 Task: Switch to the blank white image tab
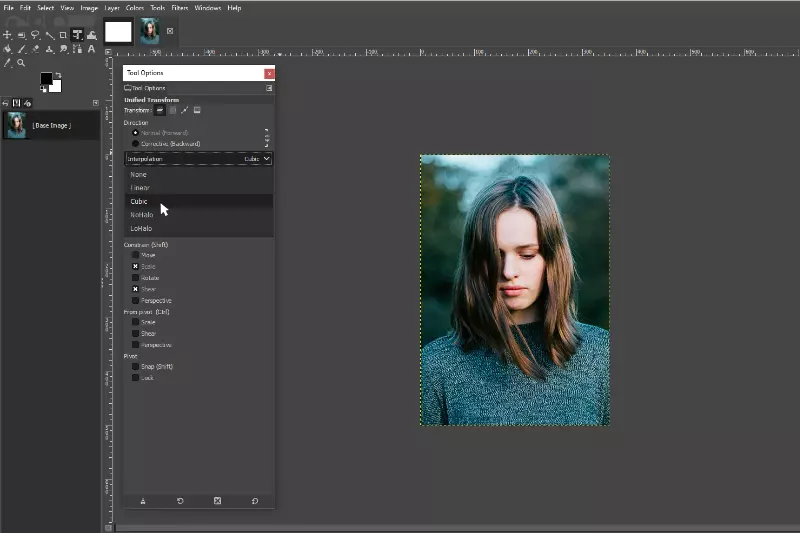click(118, 32)
